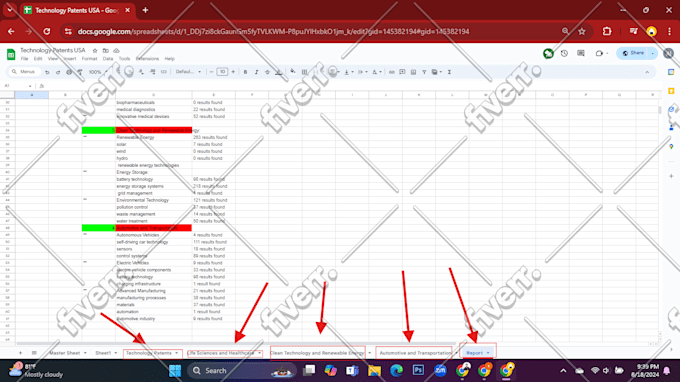This screenshot has width=680, height=382.
Task: Increase font size with plus button
Action: click(233, 72)
